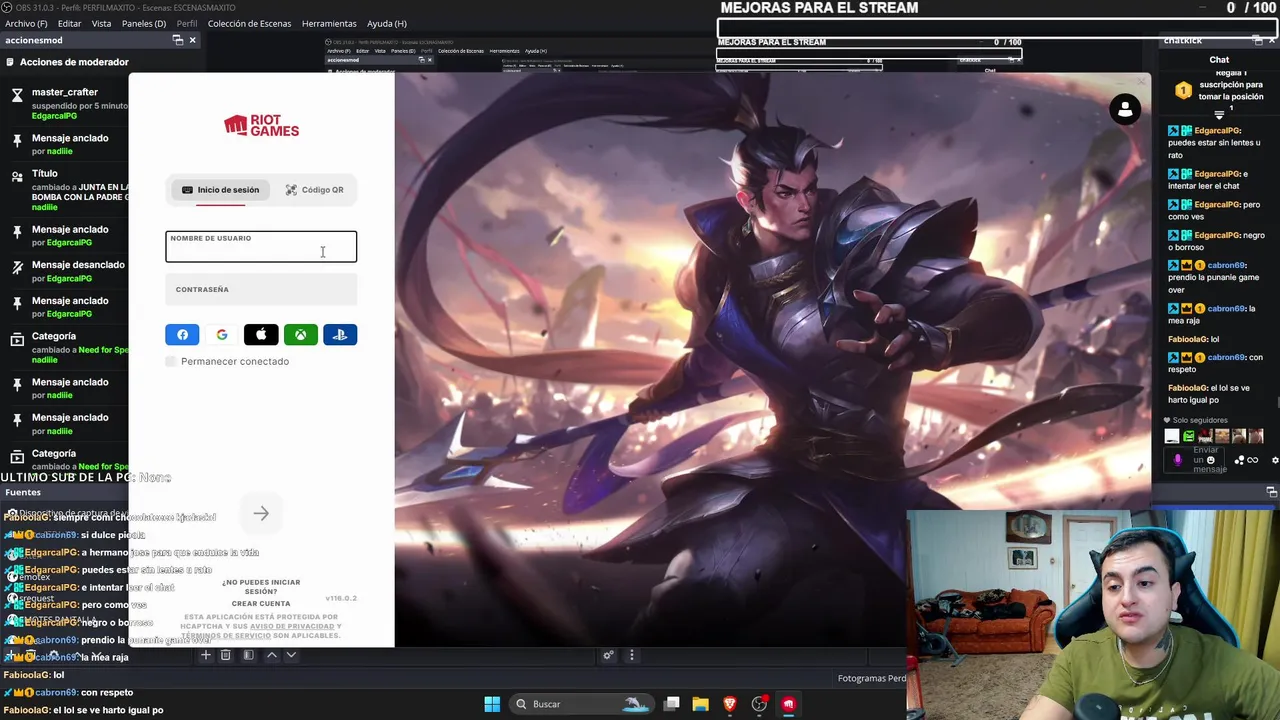
Task: Open Task View from taskbar
Action: click(672, 704)
